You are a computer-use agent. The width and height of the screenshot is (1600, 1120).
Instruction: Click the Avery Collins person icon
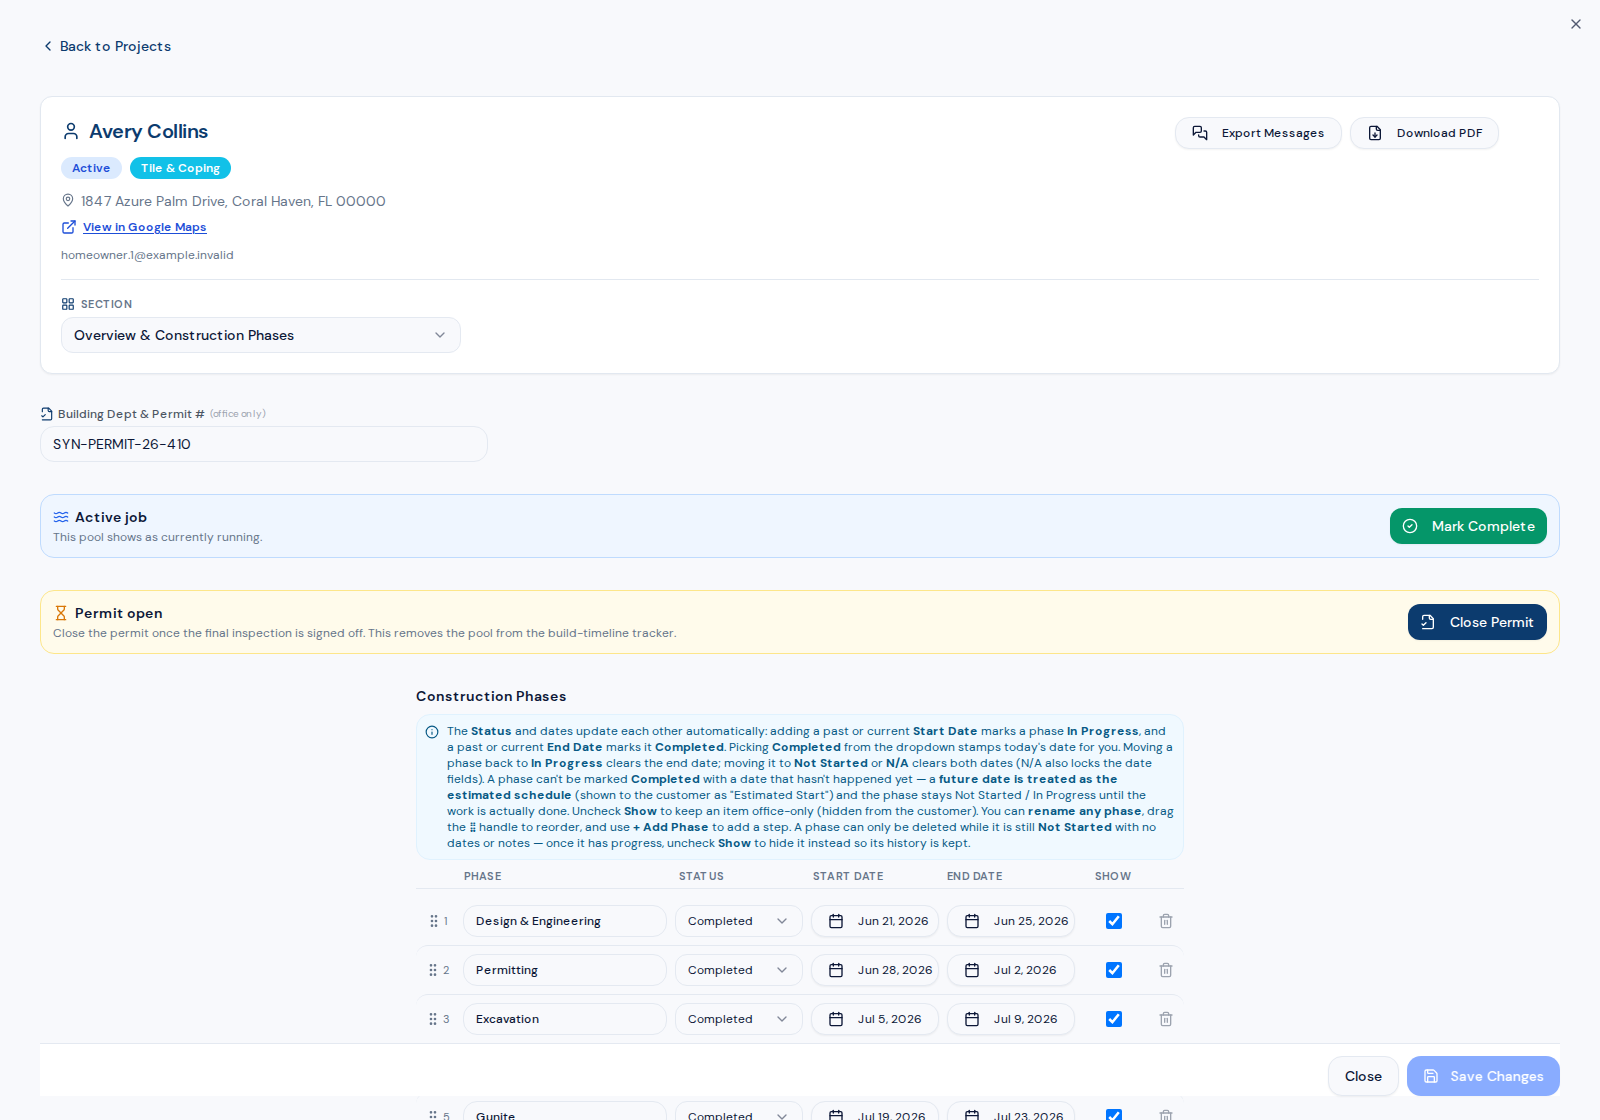(71, 131)
